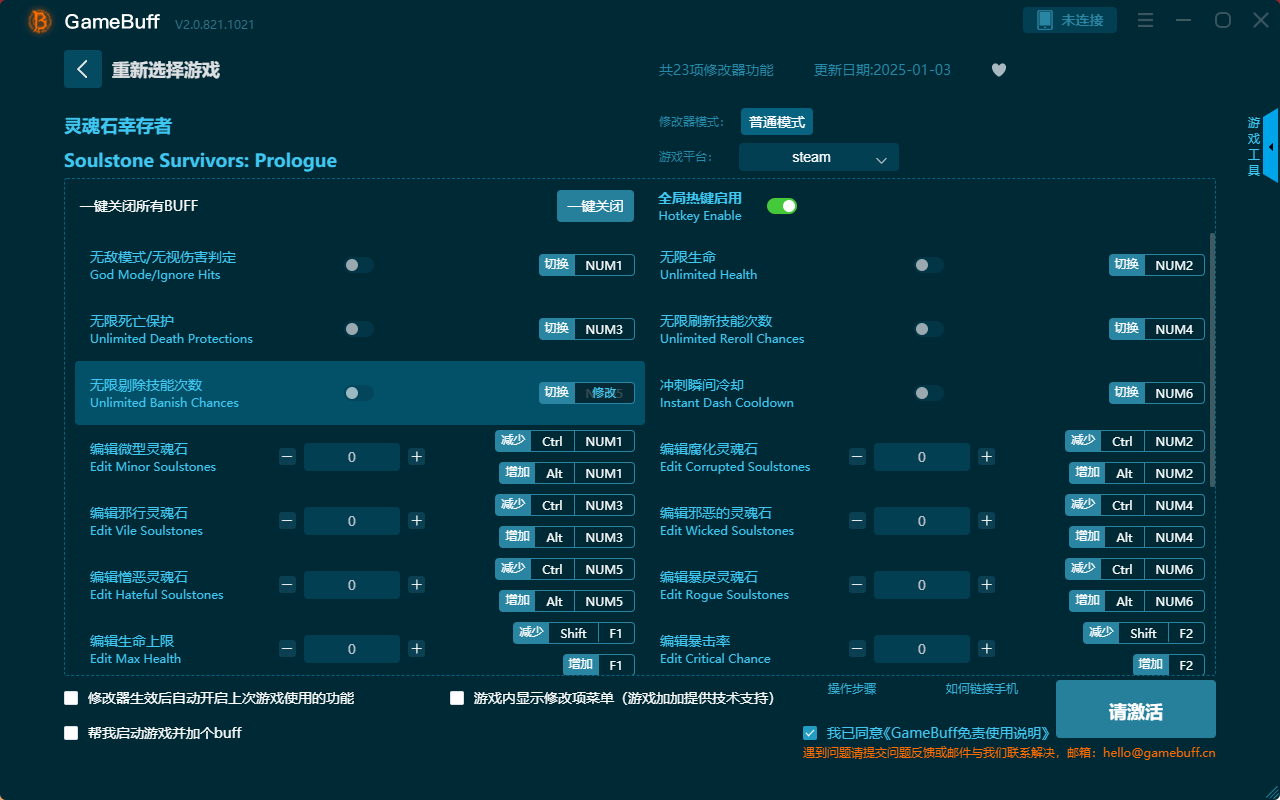The height and width of the screenshot is (800, 1280).
Task: Uncheck the GameBuff disclaimer agreement box
Action: click(810, 733)
